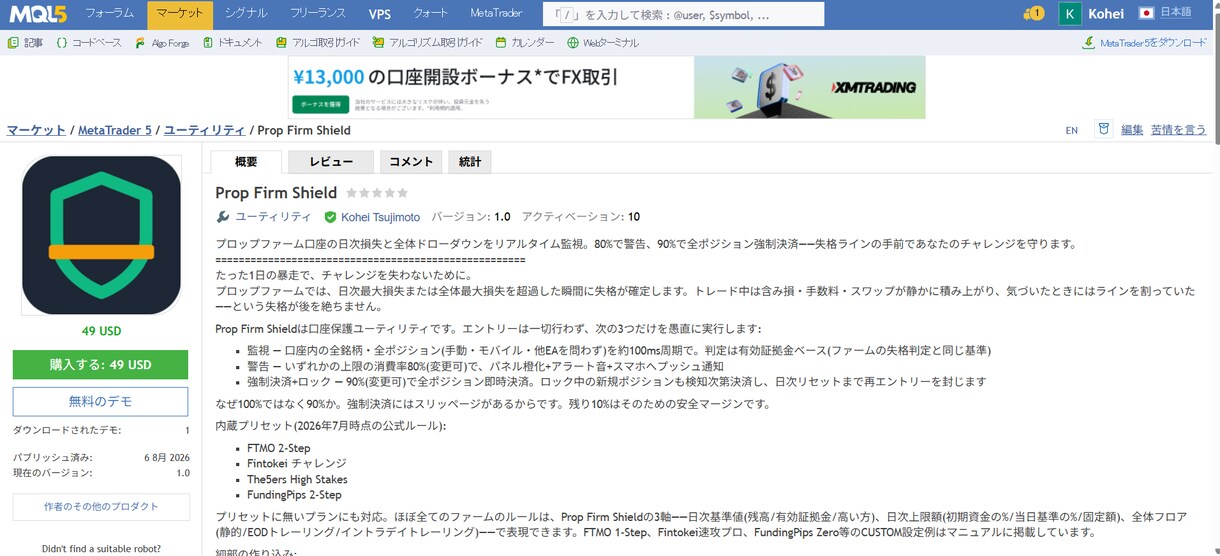Viewport: 1220px width, 556px height.
Task: Click the XMTRADING banner image
Action: (x=810, y=87)
